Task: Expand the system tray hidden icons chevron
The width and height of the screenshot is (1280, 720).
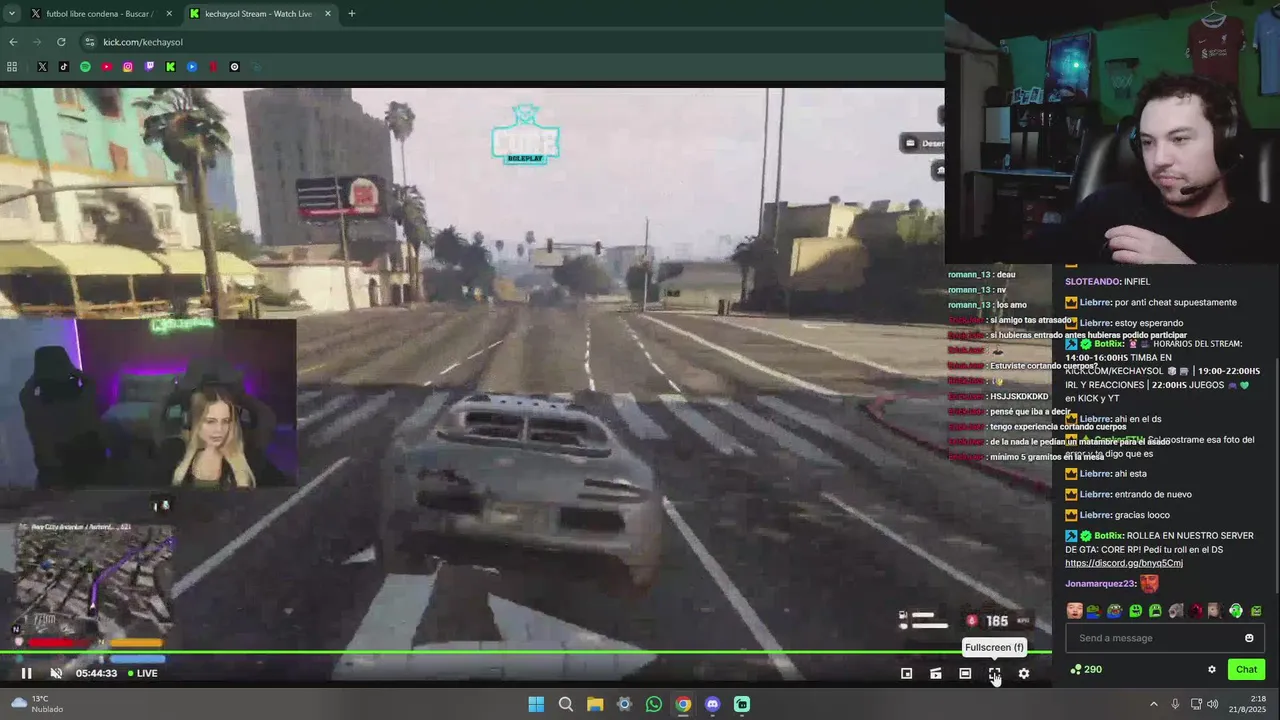Action: point(1153,704)
